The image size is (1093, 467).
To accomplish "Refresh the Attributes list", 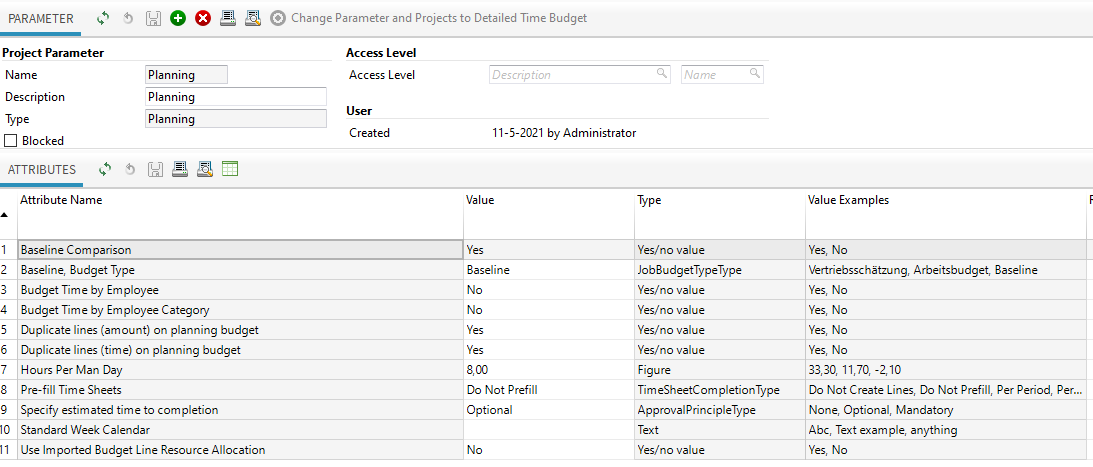I will click(105, 169).
